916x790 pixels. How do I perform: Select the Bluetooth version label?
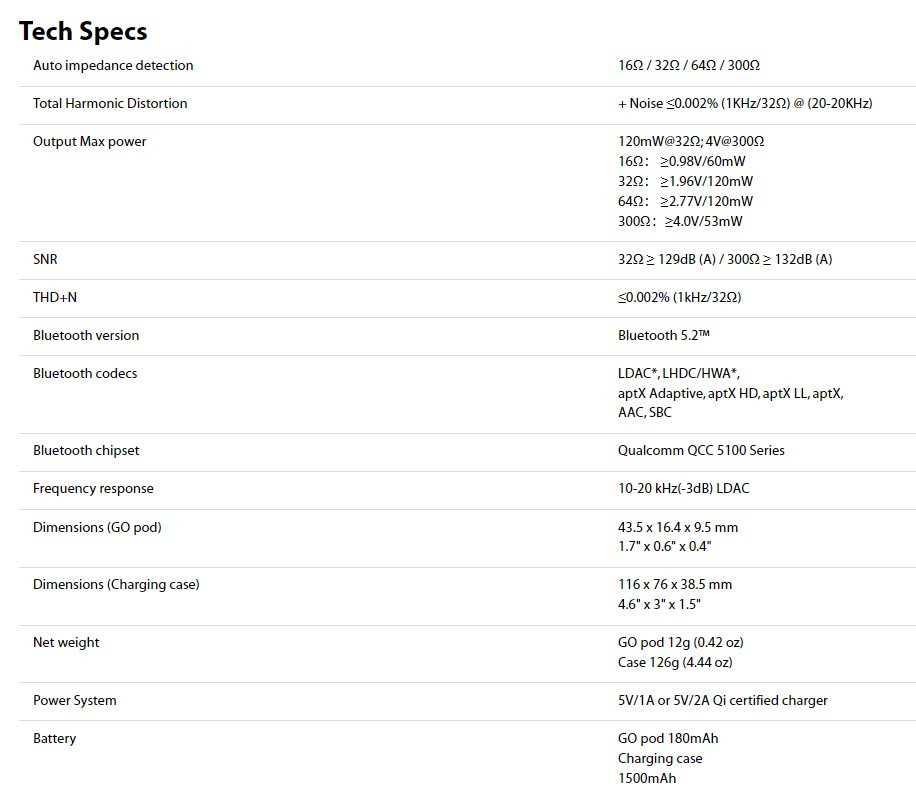pos(86,336)
